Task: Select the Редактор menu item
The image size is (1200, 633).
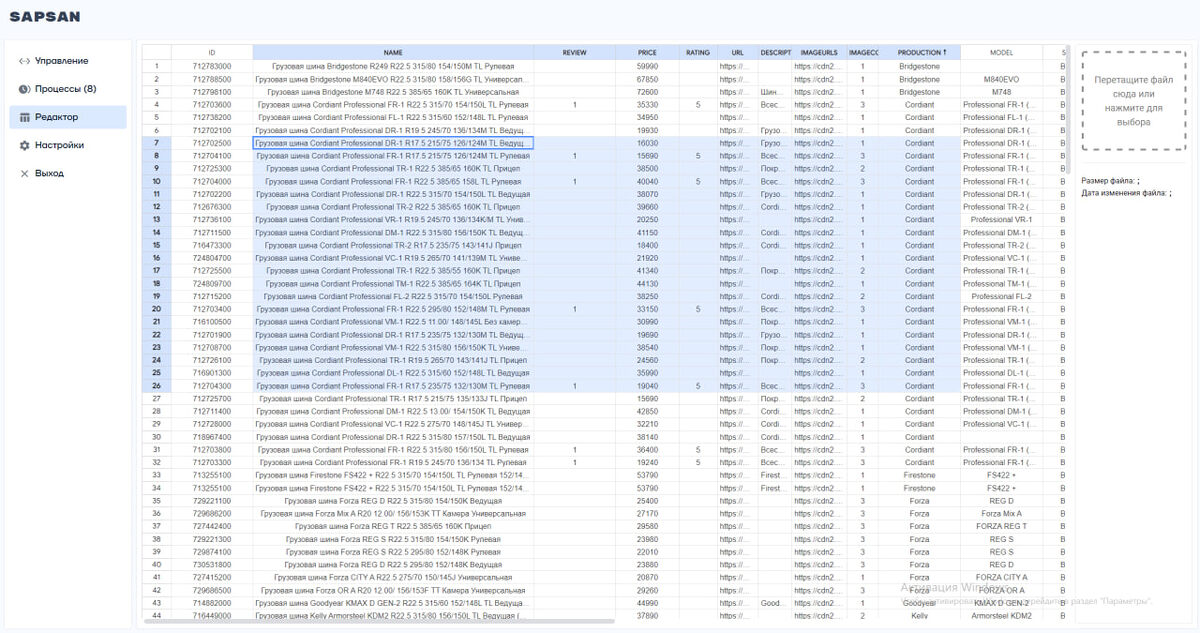Action: pyautogui.click(x=68, y=117)
